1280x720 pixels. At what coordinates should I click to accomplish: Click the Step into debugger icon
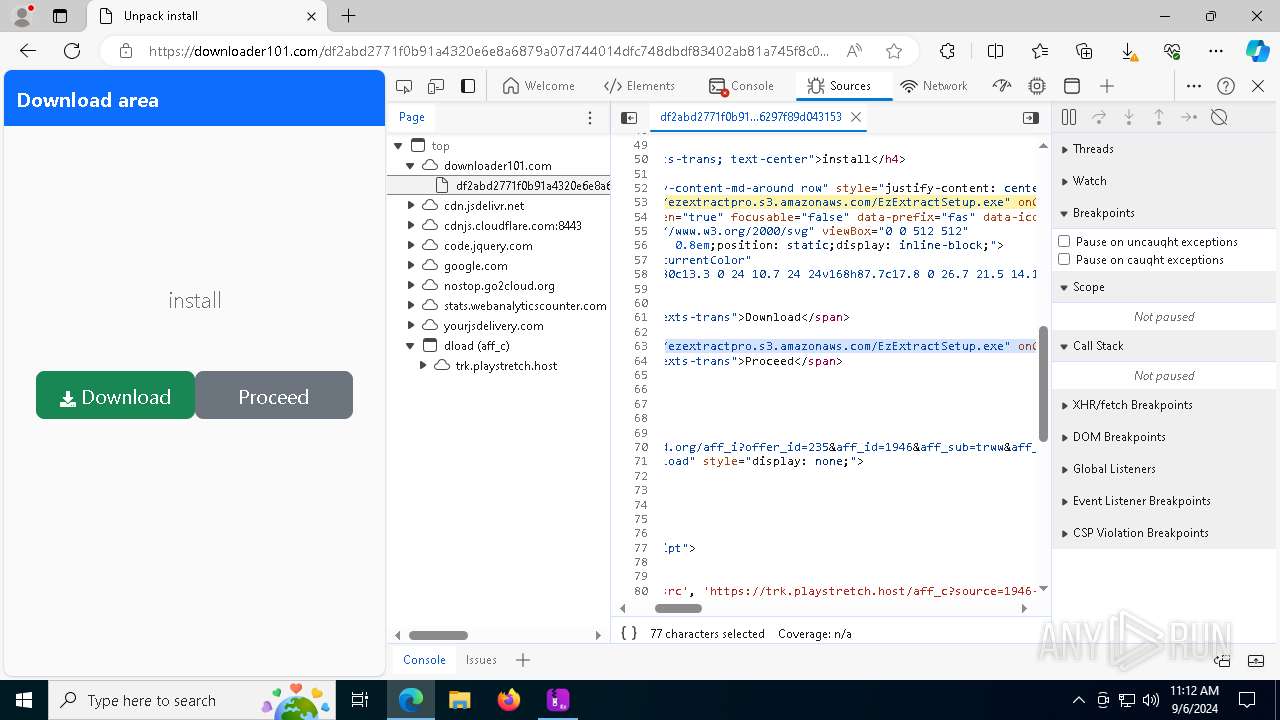click(x=1129, y=118)
